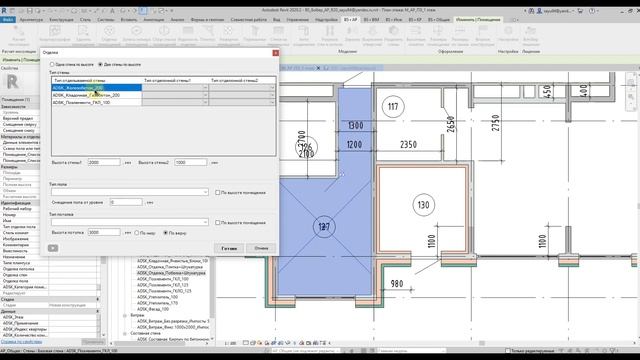Click room tag 117 on the floor plan

pyautogui.click(x=393, y=107)
